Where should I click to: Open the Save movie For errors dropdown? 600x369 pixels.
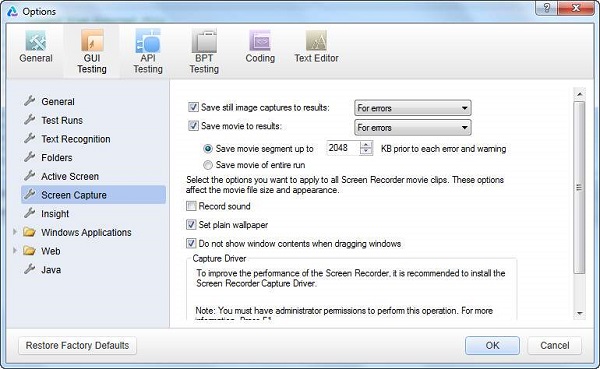point(412,127)
